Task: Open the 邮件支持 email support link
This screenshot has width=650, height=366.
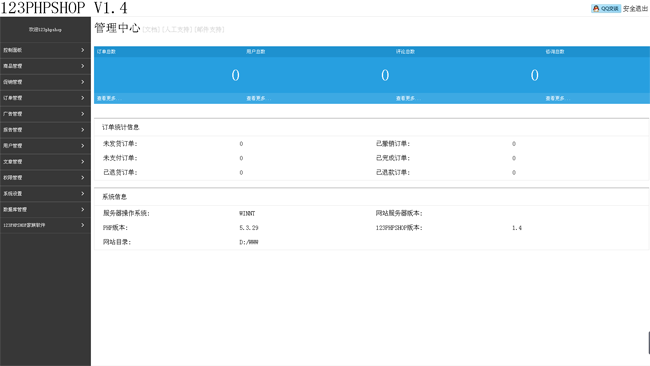Action: [x=209, y=29]
